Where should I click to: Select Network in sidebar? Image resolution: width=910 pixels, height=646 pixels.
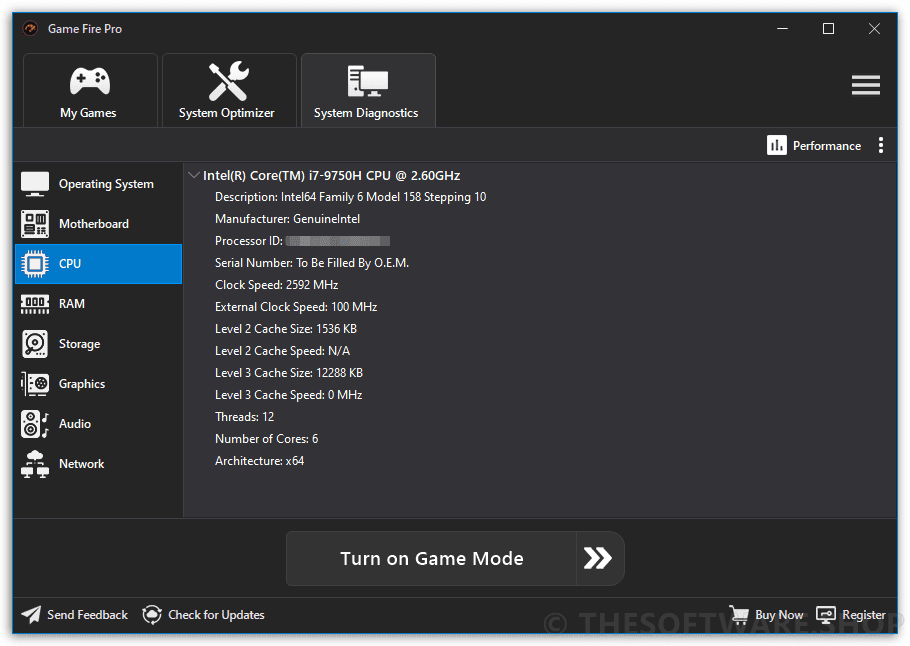point(98,464)
